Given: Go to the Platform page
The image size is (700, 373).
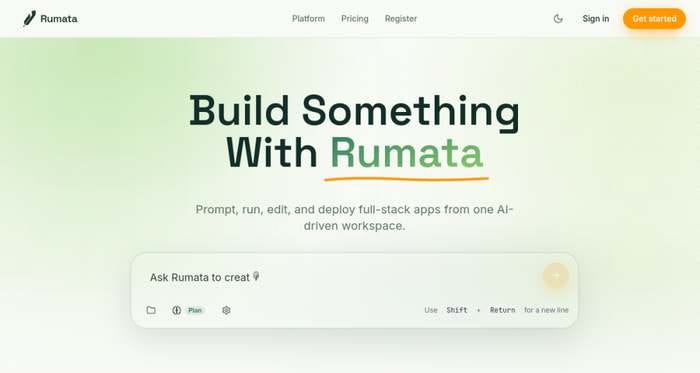Looking at the screenshot, I should tap(308, 19).
